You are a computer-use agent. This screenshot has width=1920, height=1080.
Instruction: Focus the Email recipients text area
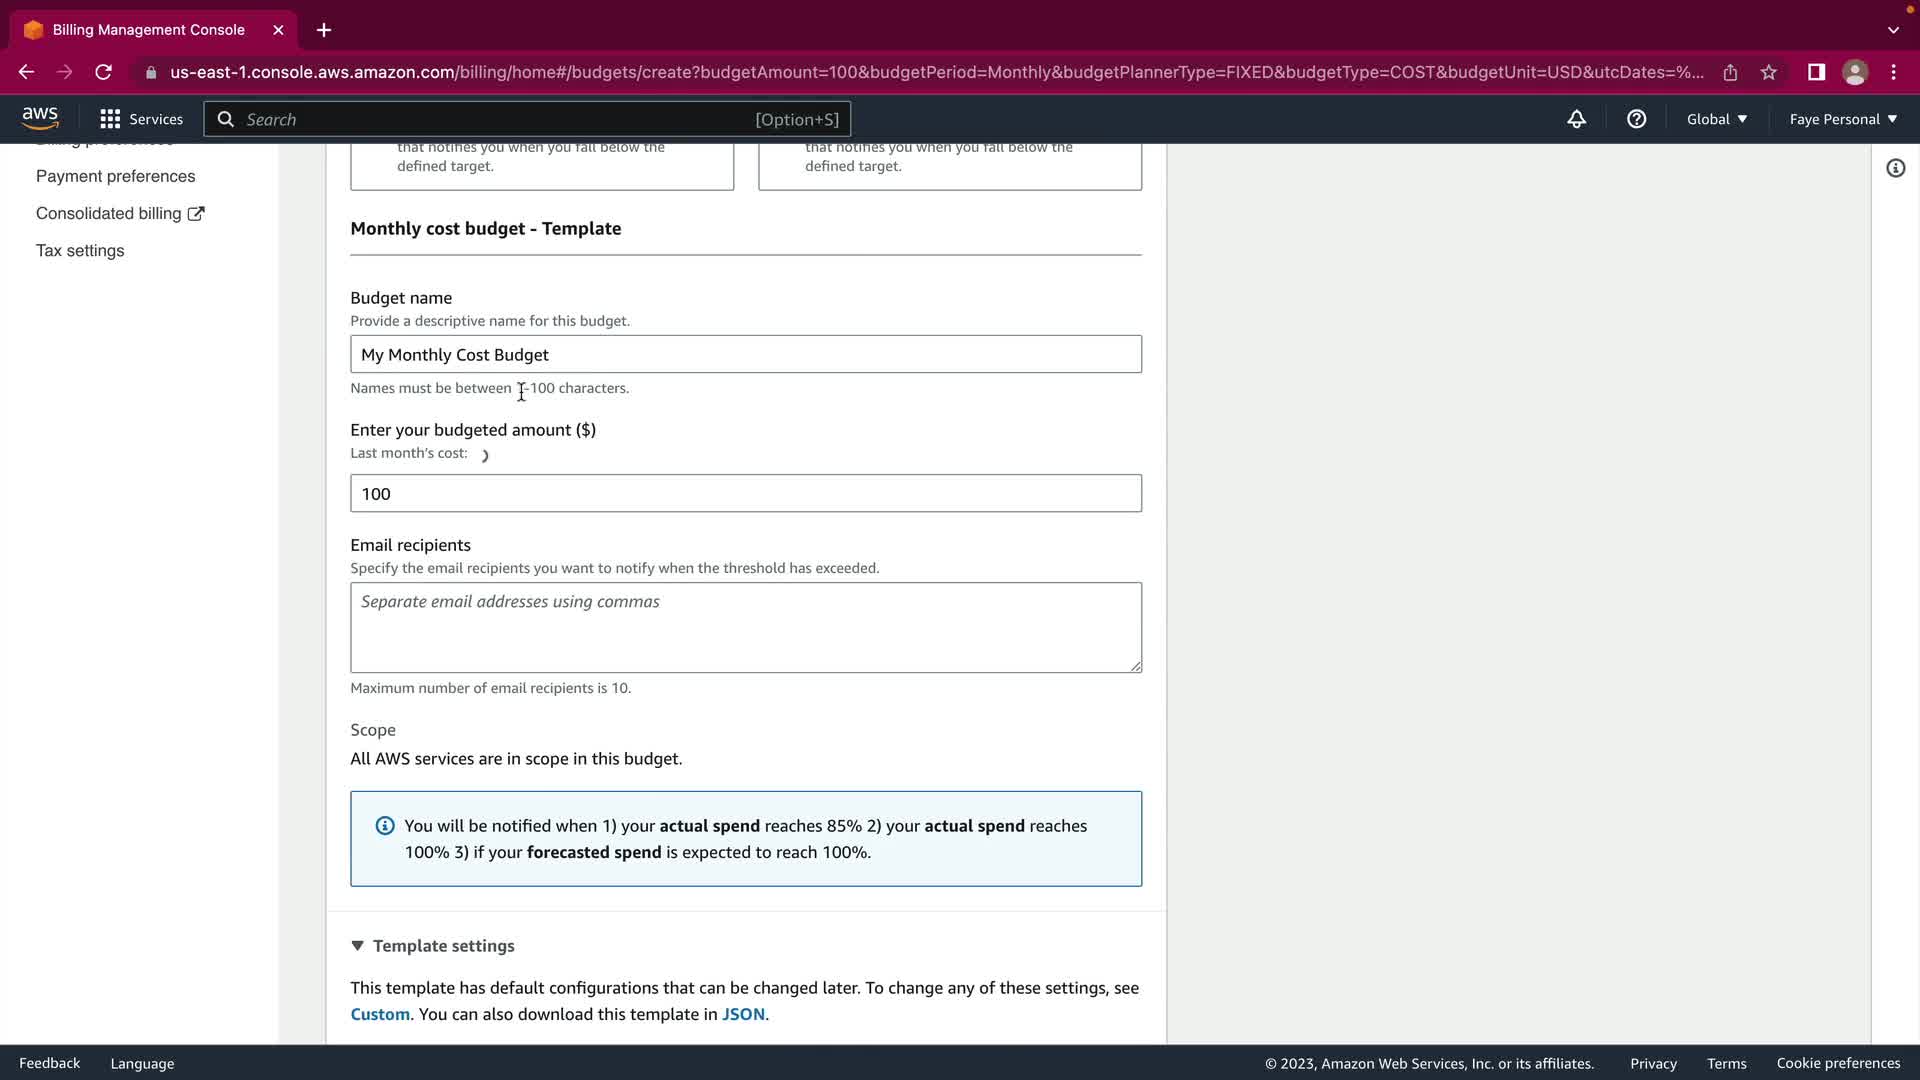(745, 627)
